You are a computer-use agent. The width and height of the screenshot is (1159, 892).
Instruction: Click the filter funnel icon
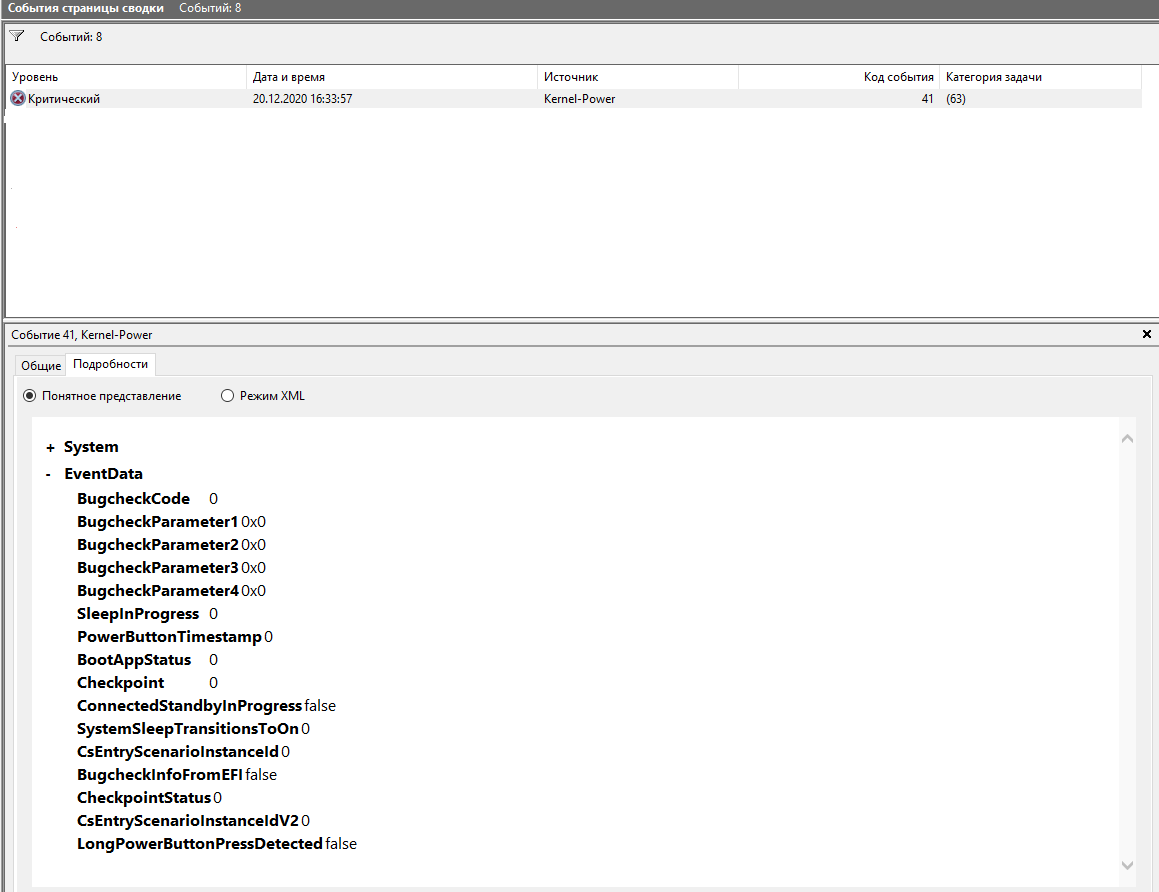[17, 35]
